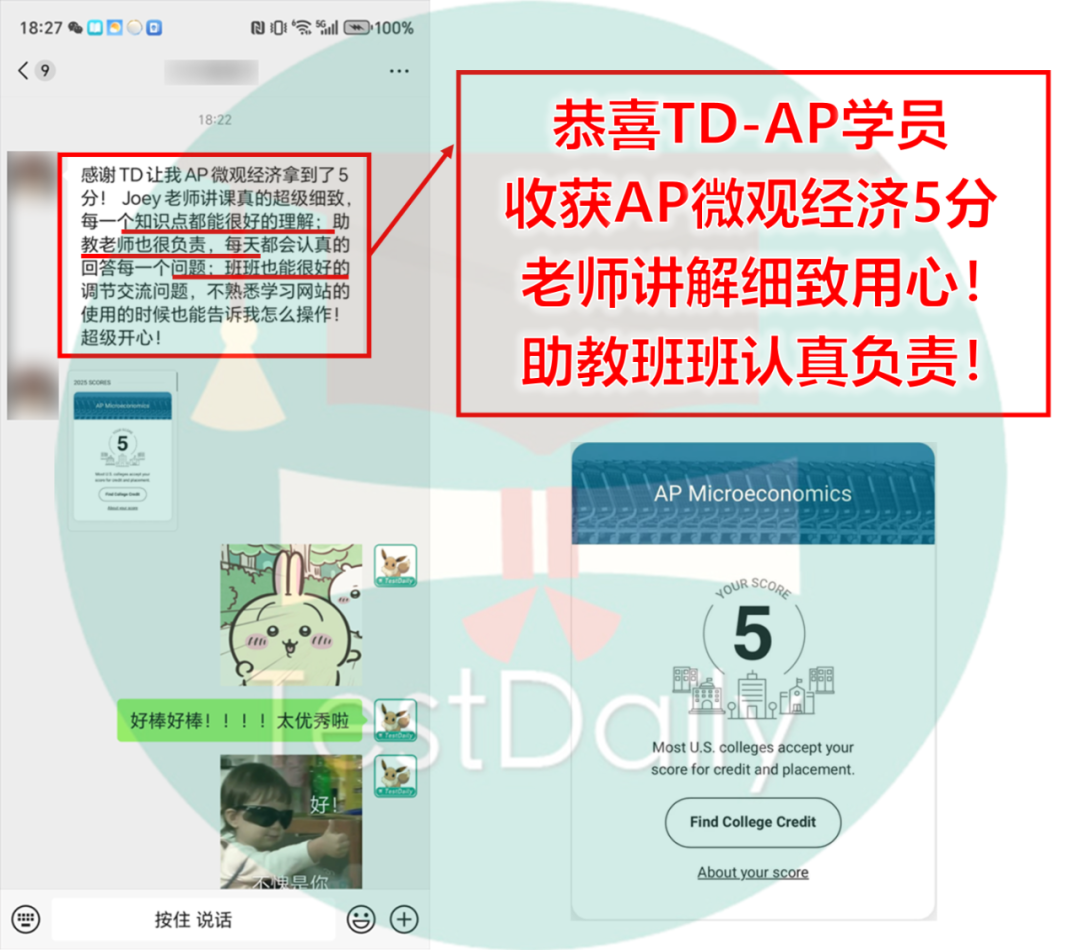Click the Find College Credit button
Viewport: 1080px width, 950px height.
(753, 822)
